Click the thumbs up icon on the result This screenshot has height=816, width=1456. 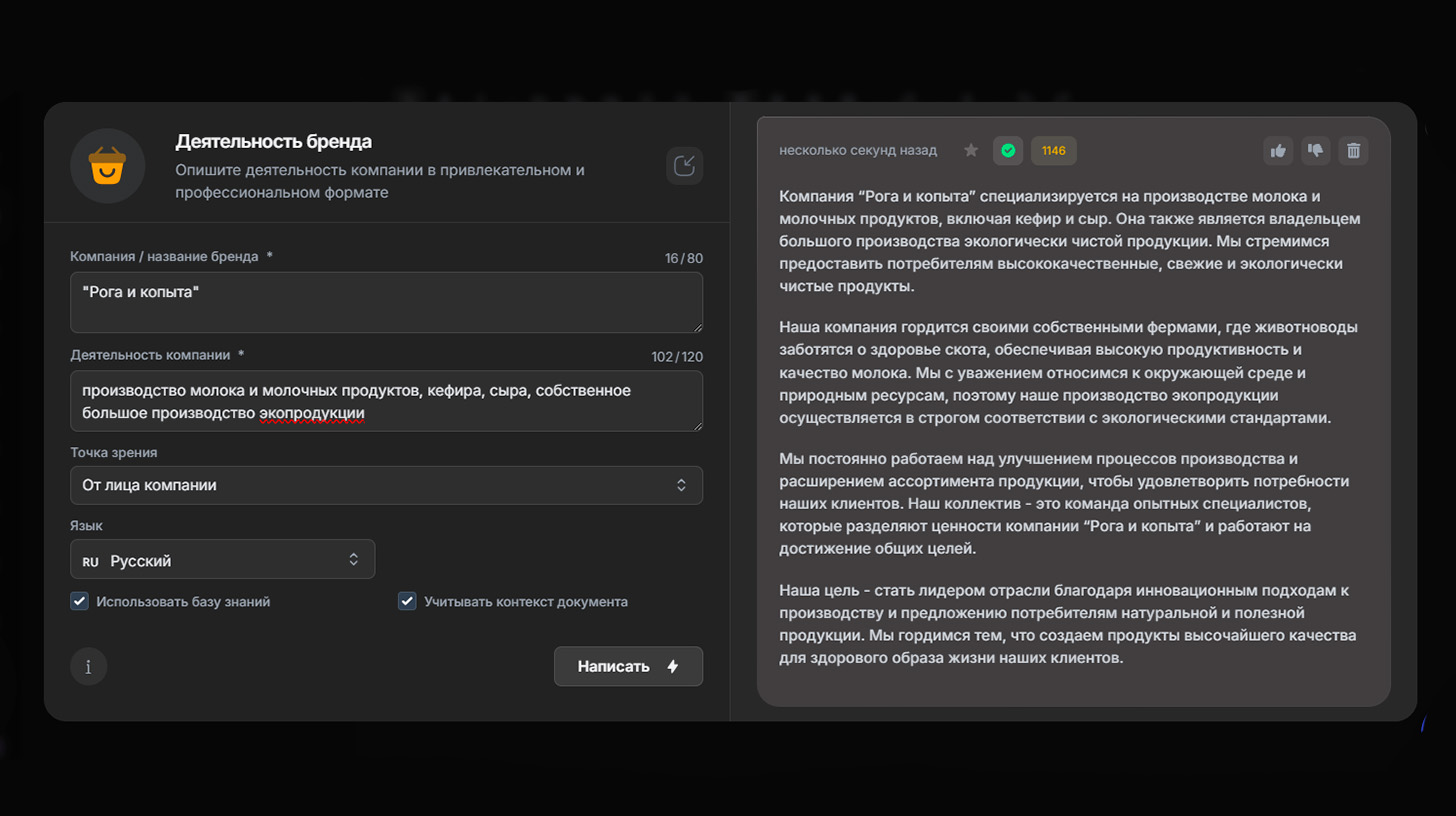pos(1277,151)
